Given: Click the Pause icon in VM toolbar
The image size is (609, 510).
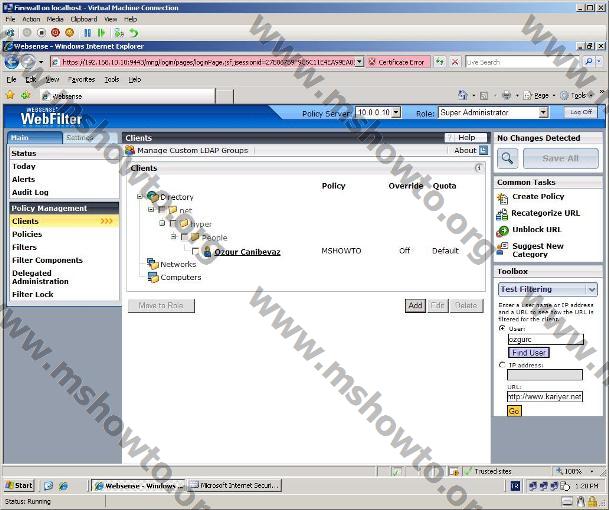Looking at the screenshot, I should [87, 33].
